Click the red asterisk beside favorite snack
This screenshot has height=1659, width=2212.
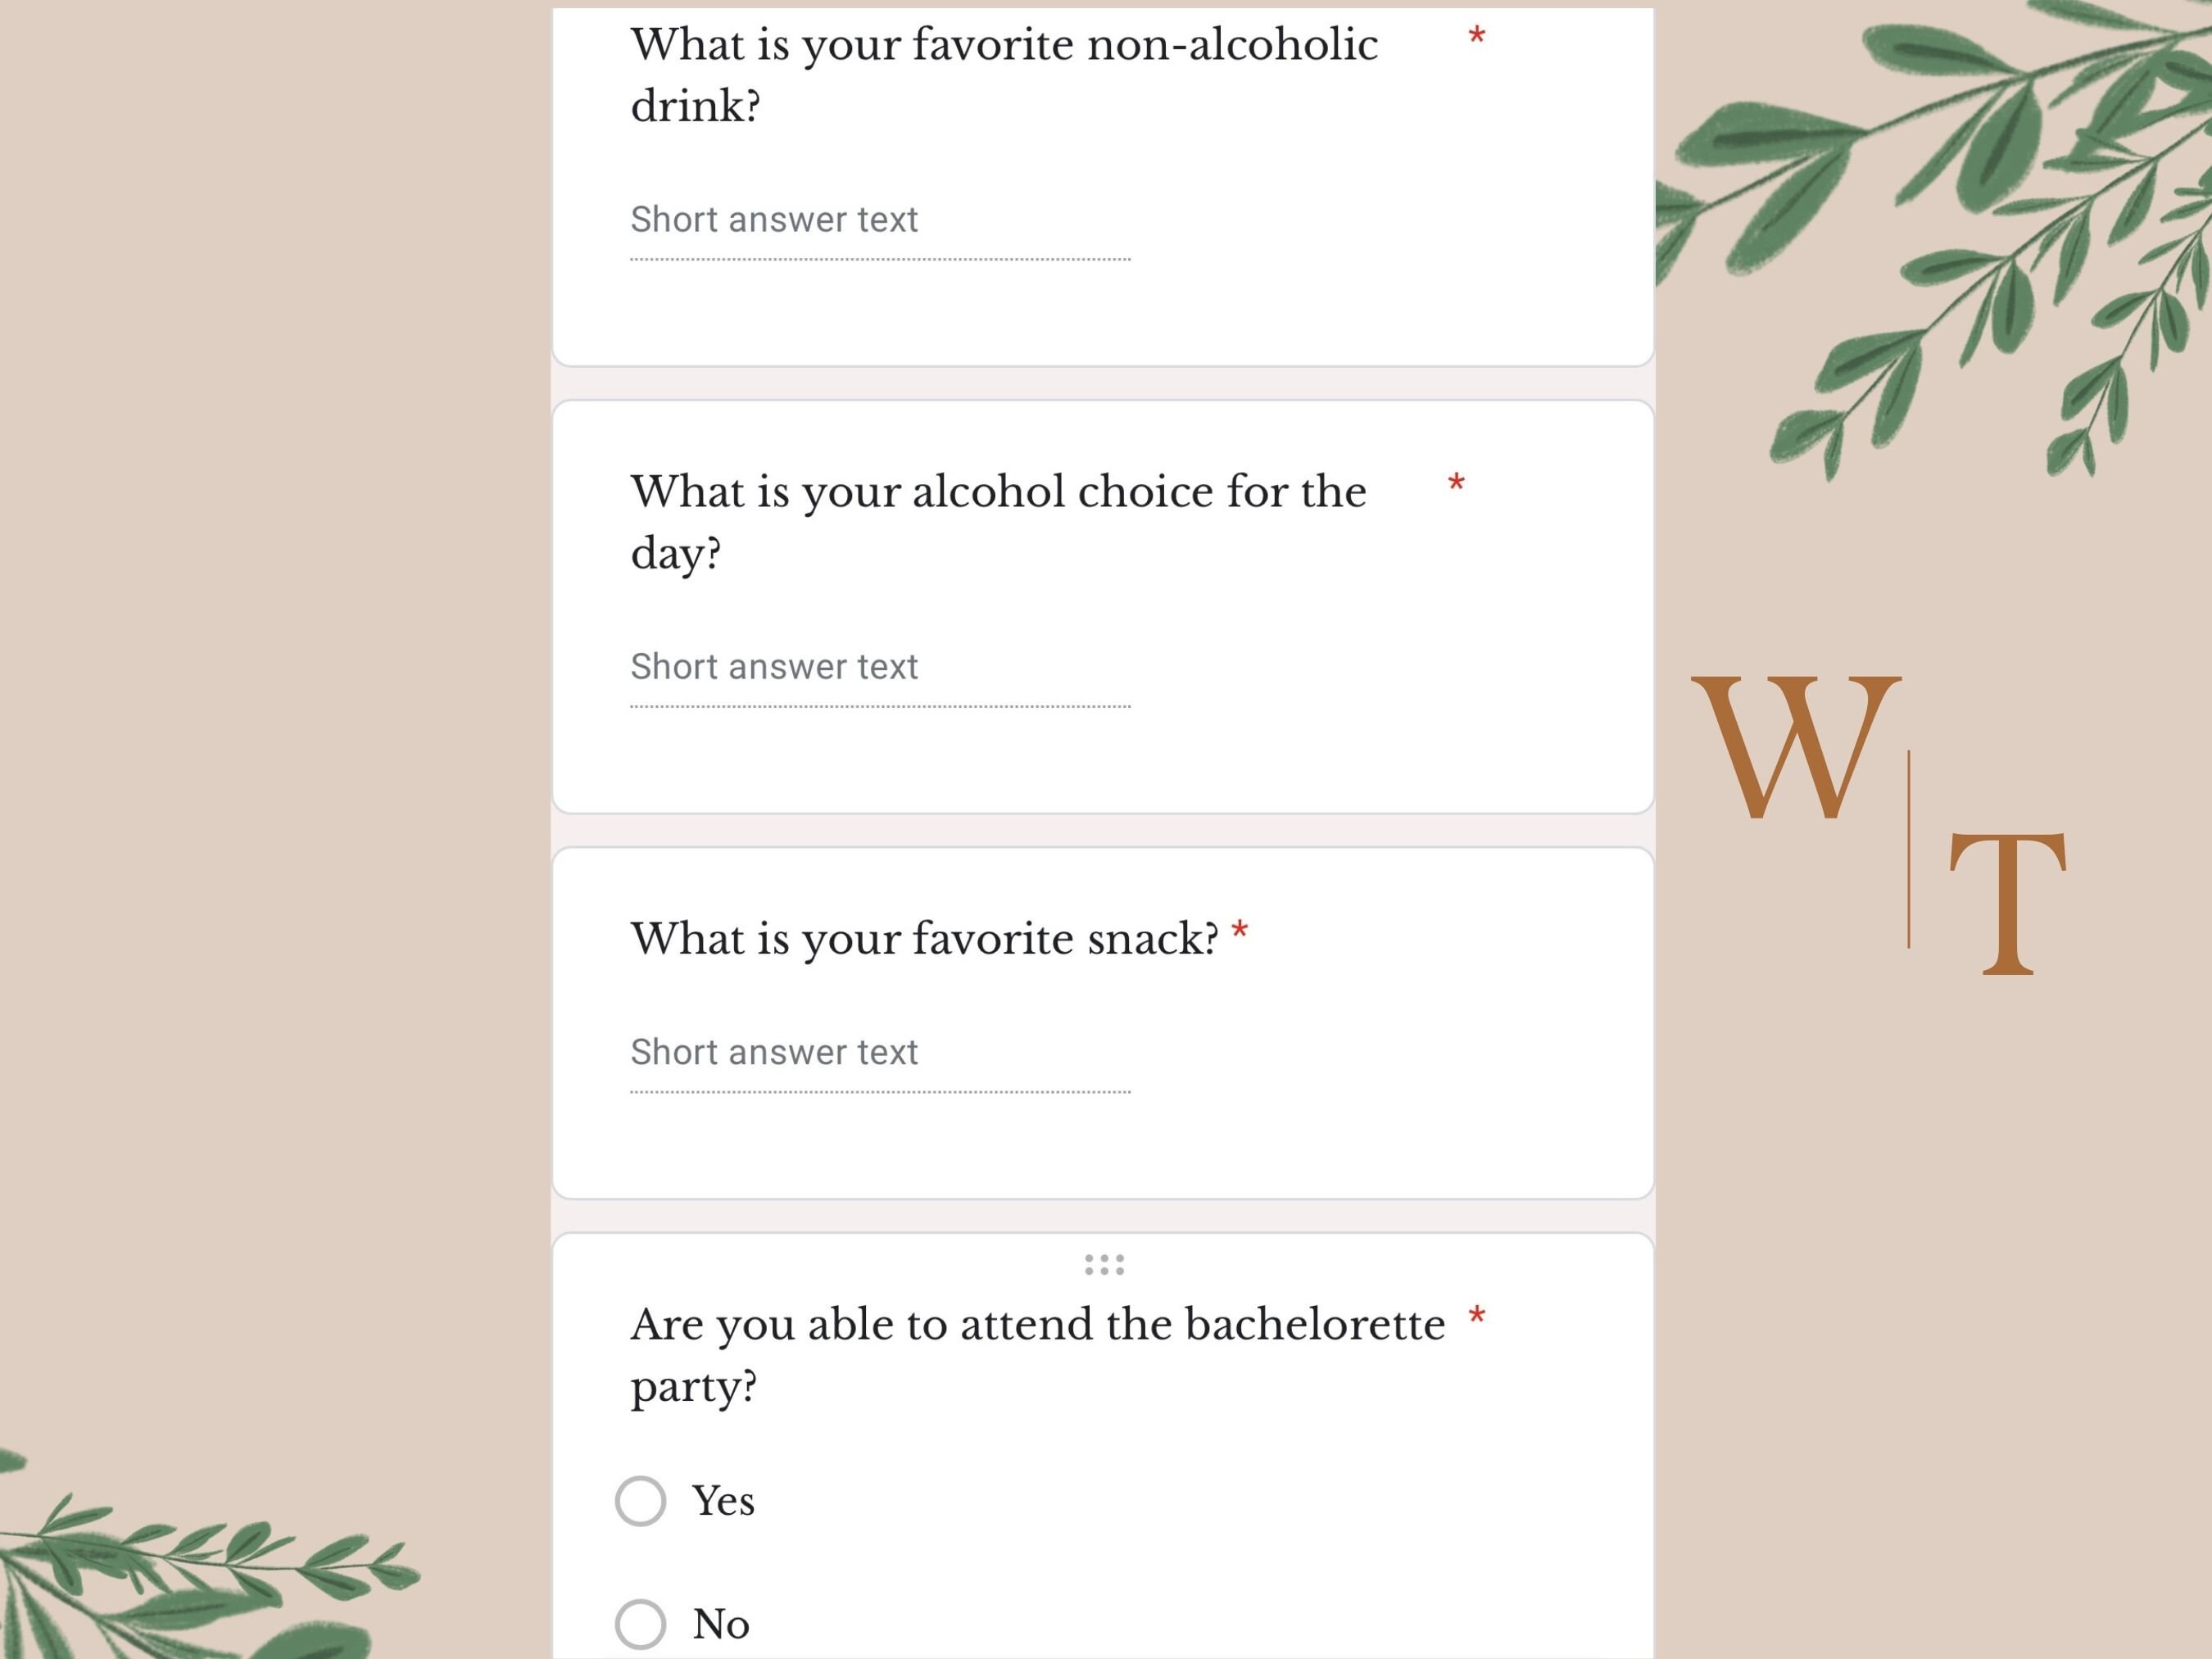pyautogui.click(x=1240, y=931)
